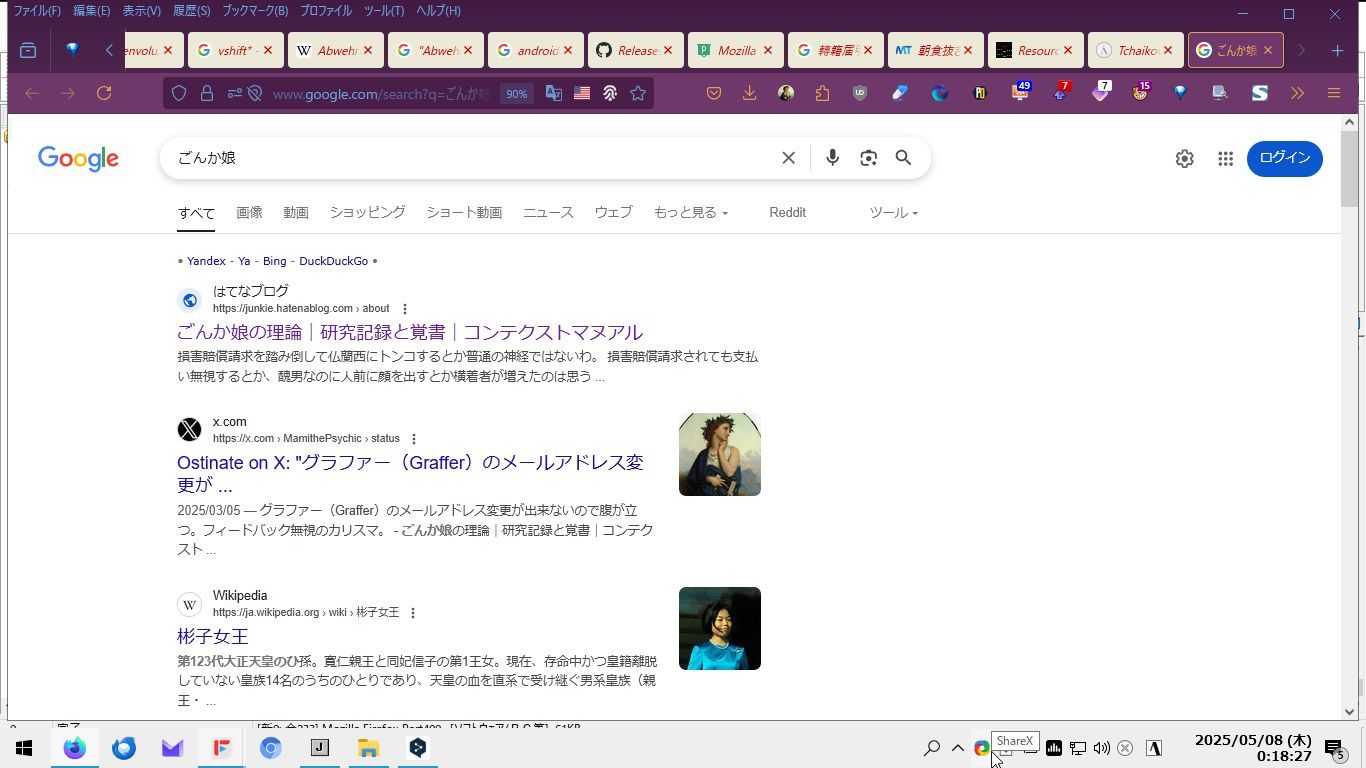Image resolution: width=1366 pixels, height=768 pixels.
Task: Open volume control in system tray
Action: (x=1101, y=748)
